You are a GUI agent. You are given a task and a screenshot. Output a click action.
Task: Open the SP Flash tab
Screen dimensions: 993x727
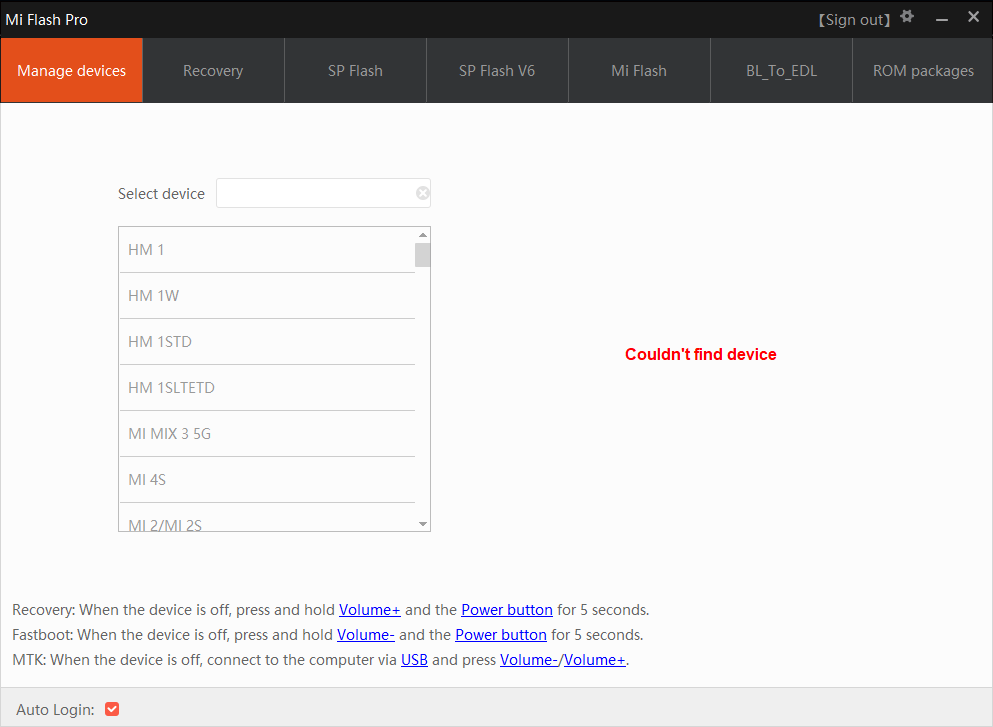pyautogui.click(x=355, y=70)
